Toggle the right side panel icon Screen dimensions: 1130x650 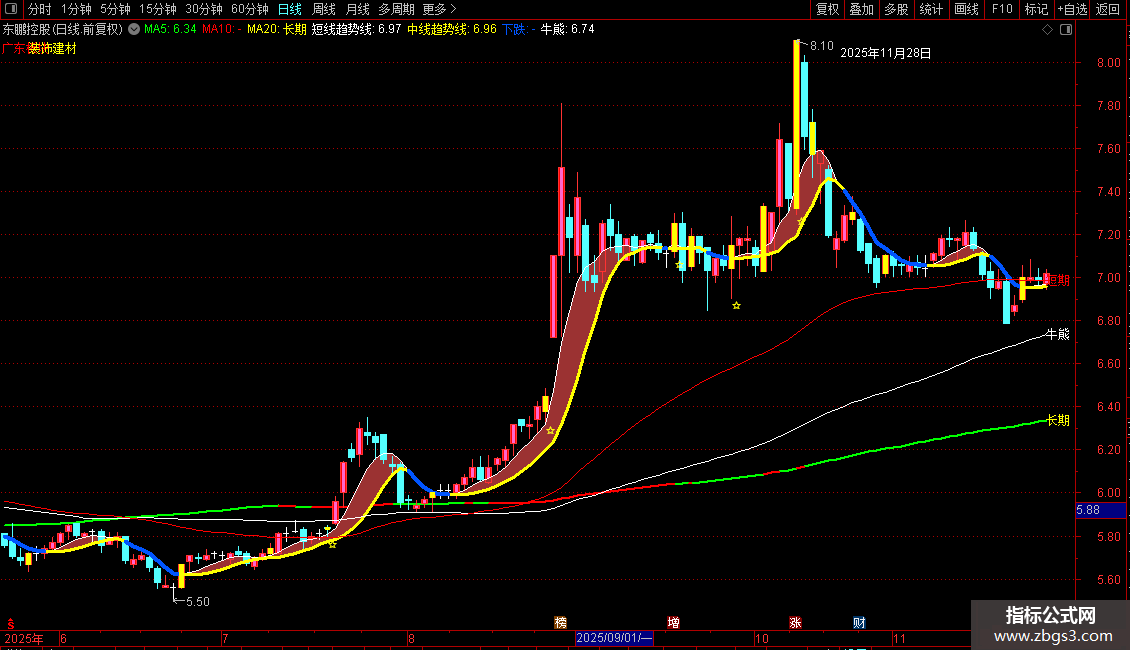[1066, 29]
